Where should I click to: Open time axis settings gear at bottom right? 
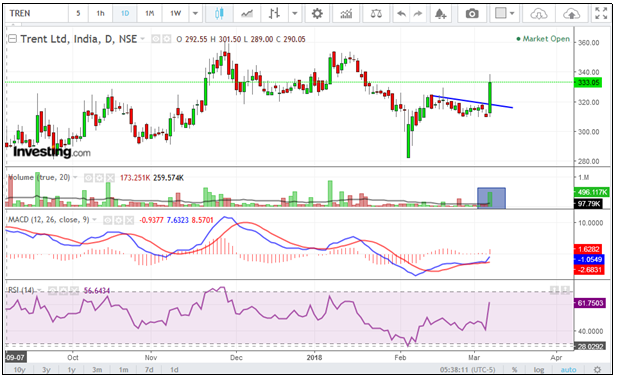[x=597, y=370]
